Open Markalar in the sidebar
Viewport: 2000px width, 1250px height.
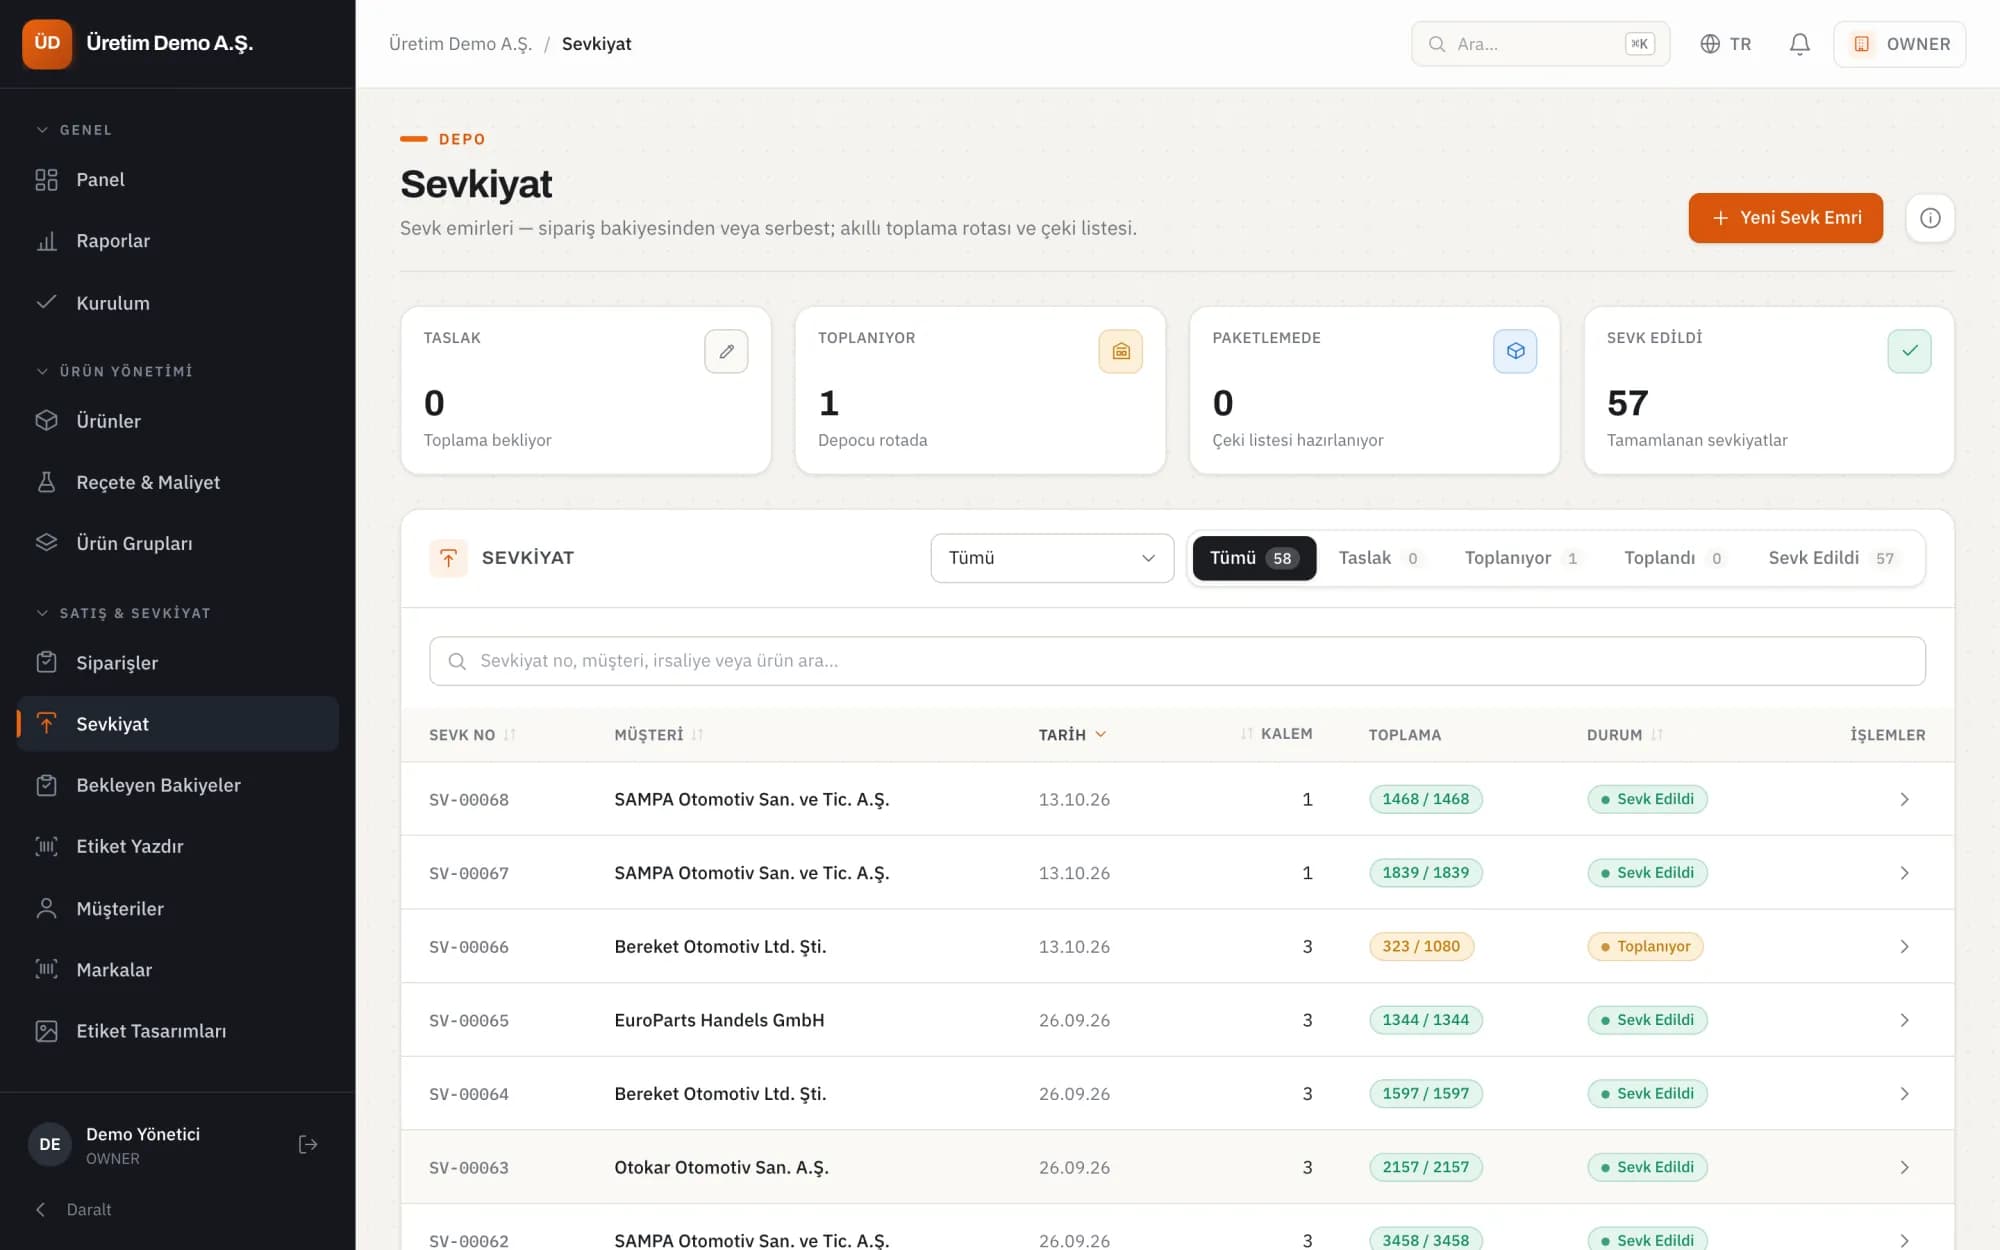point(178,970)
